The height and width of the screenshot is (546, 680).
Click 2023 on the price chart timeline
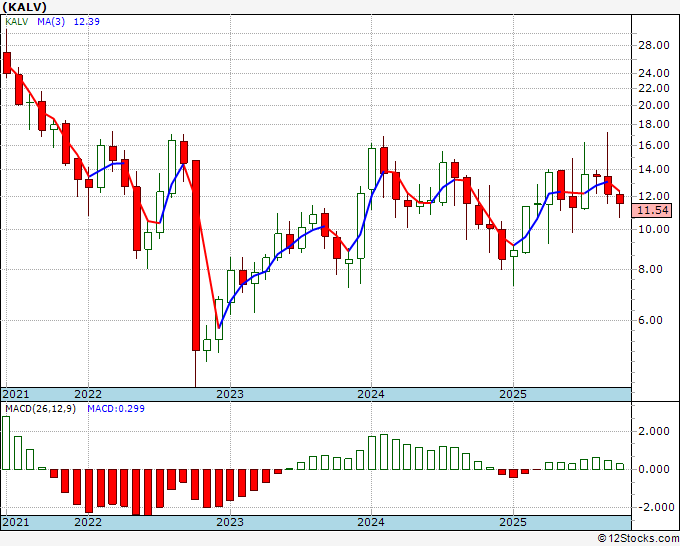(x=230, y=394)
